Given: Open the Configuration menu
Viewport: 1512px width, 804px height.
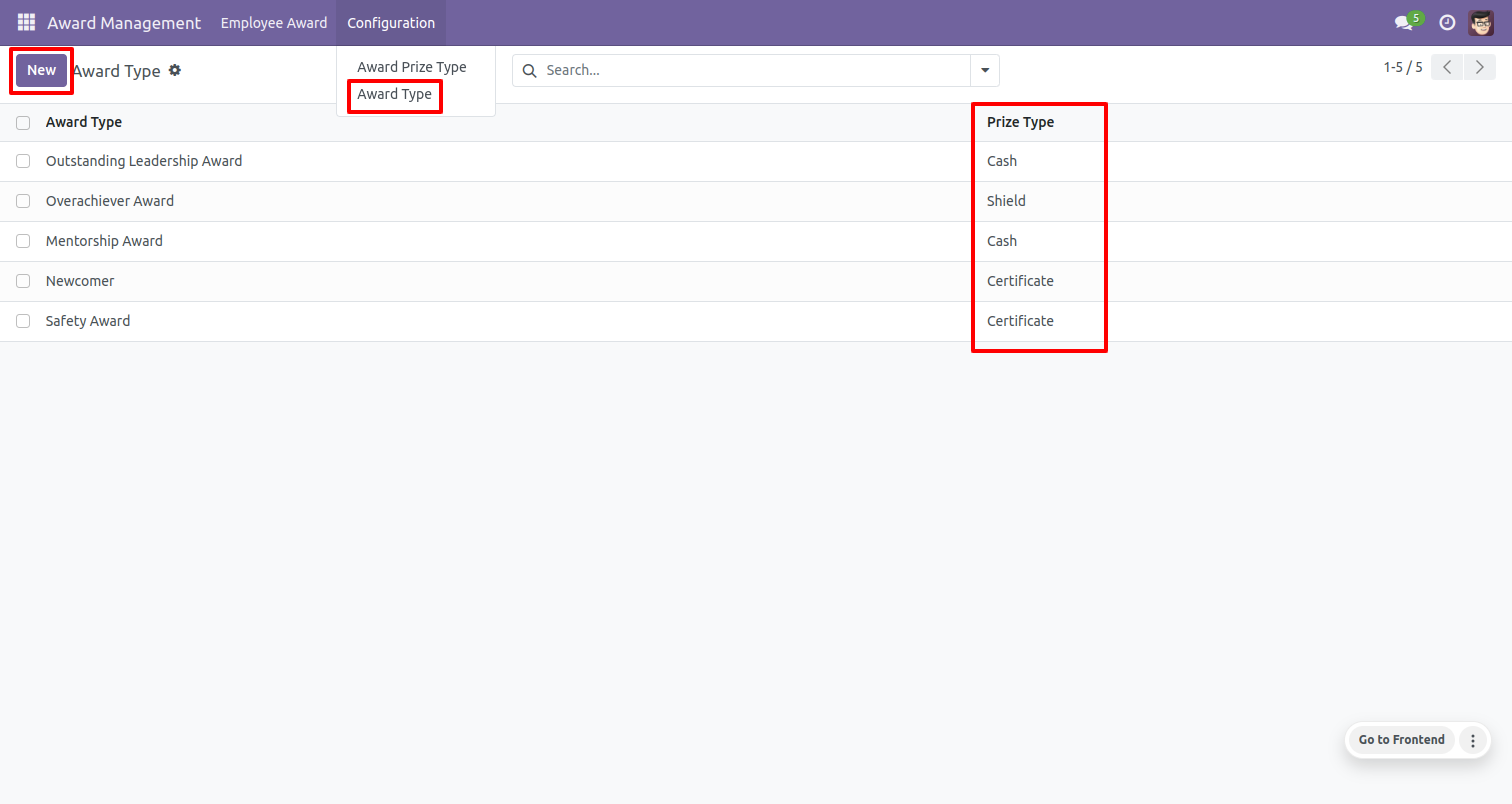Looking at the screenshot, I should [x=391, y=22].
